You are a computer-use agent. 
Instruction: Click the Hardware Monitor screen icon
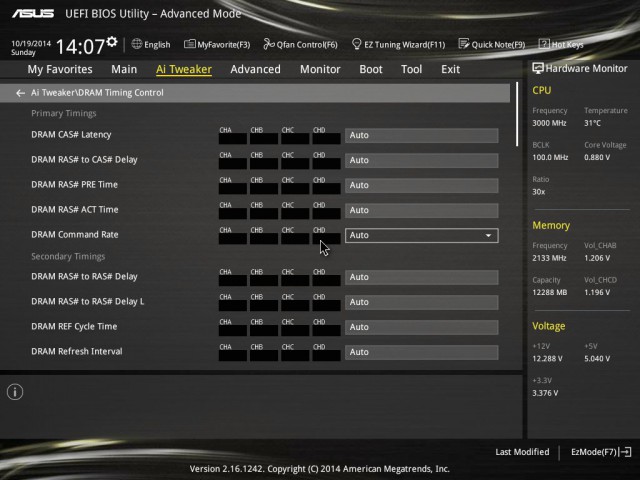pyautogui.click(x=538, y=69)
